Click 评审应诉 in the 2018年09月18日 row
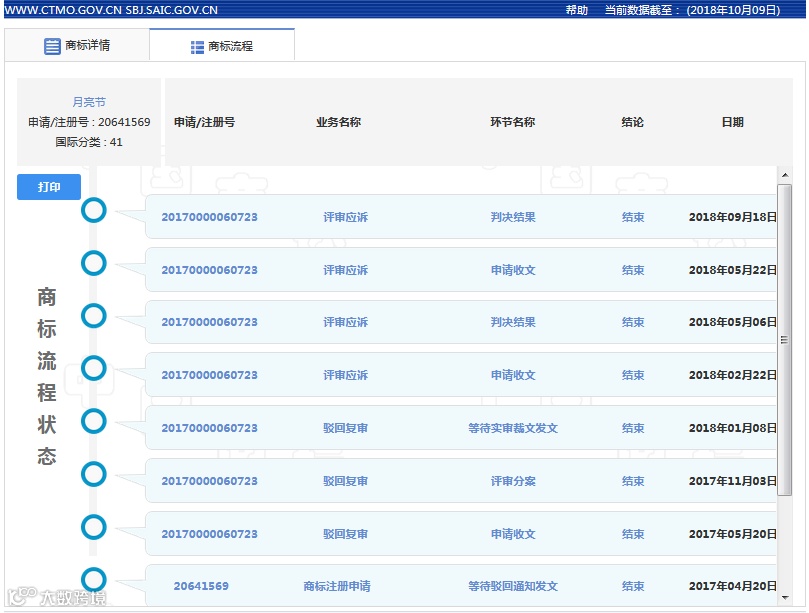Viewport: 809px width, 613px height. point(346,217)
